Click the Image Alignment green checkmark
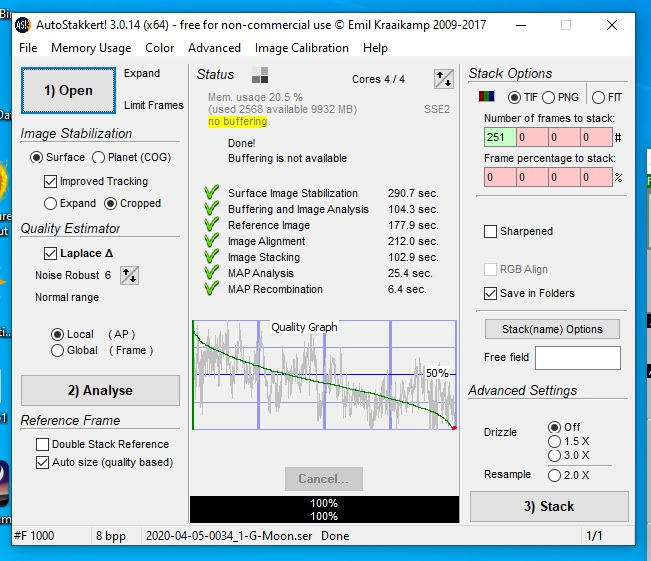 [x=211, y=241]
